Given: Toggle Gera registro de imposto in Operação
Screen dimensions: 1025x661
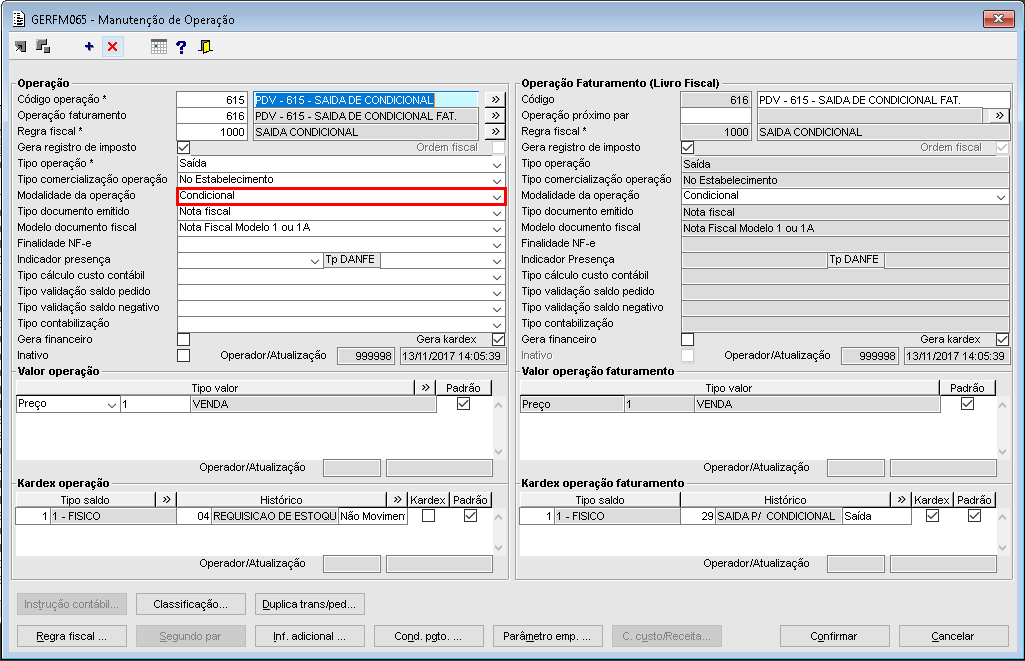Looking at the screenshot, I should click(x=184, y=148).
